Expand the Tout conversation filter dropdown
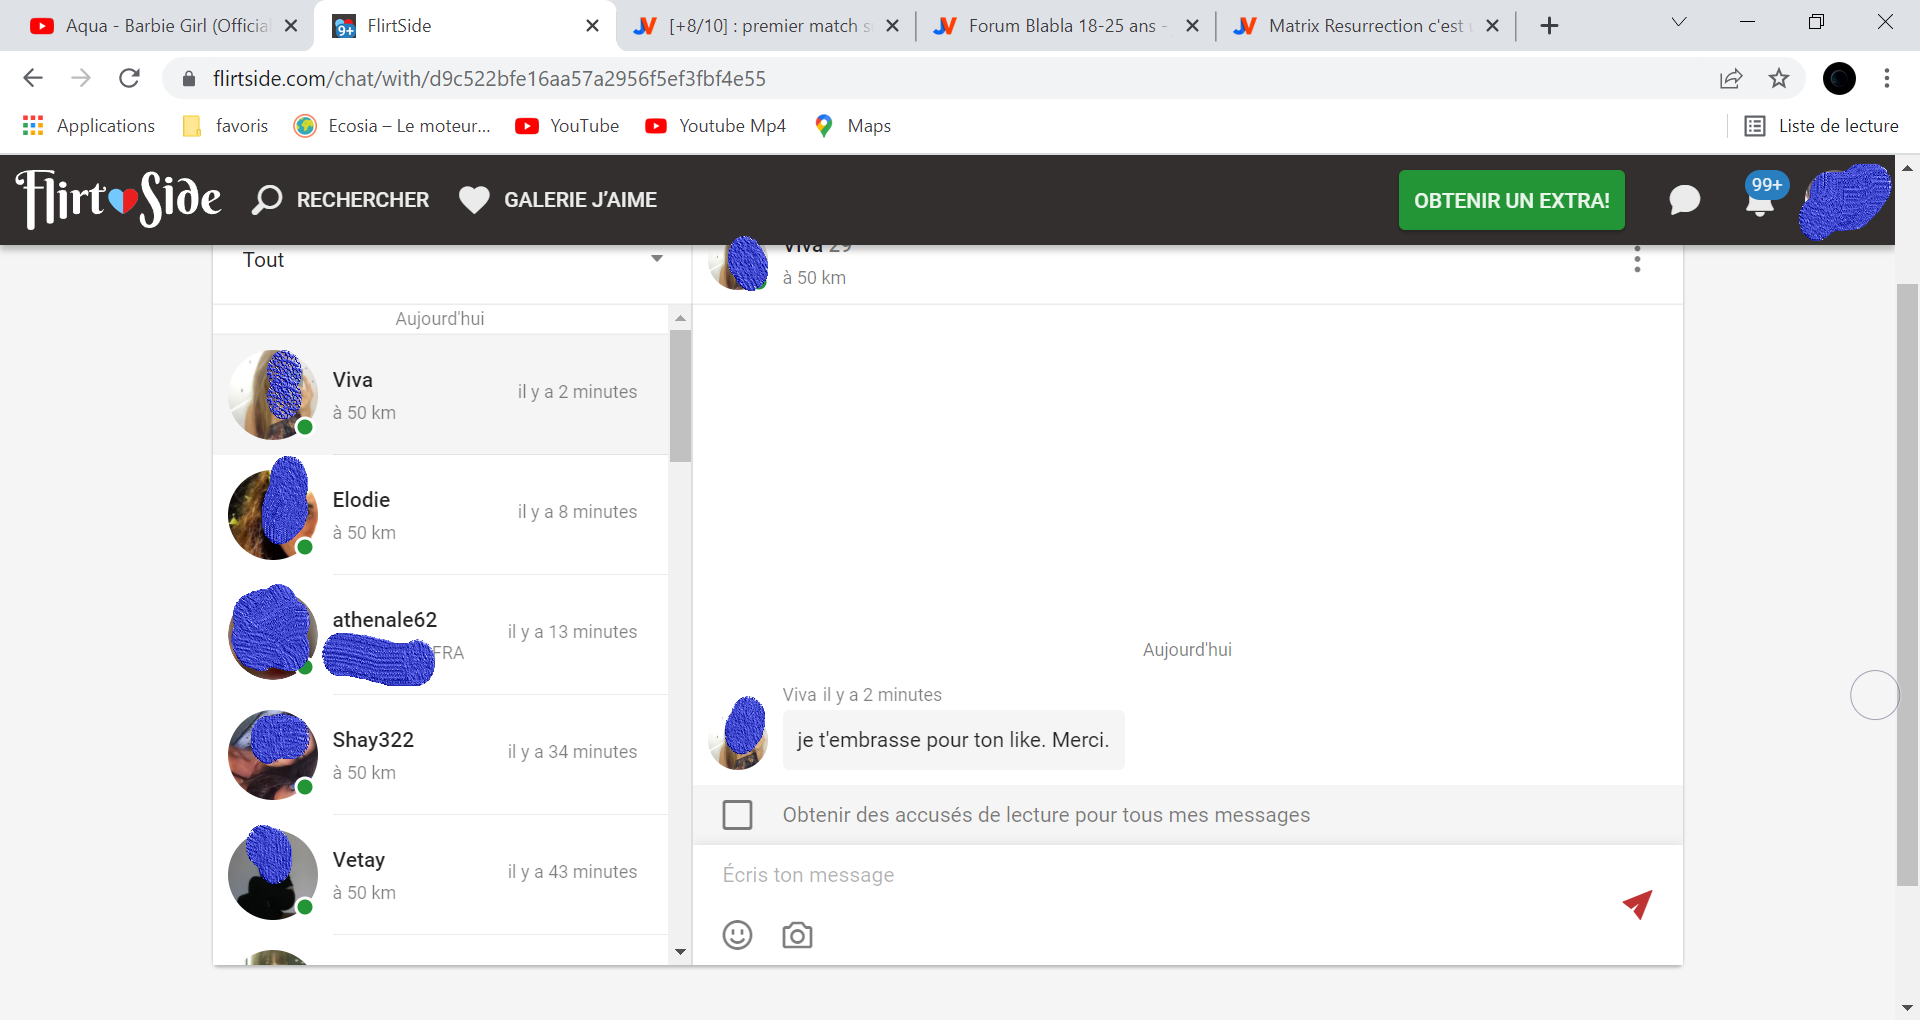The image size is (1920, 1020). pyautogui.click(x=452, y=260)
